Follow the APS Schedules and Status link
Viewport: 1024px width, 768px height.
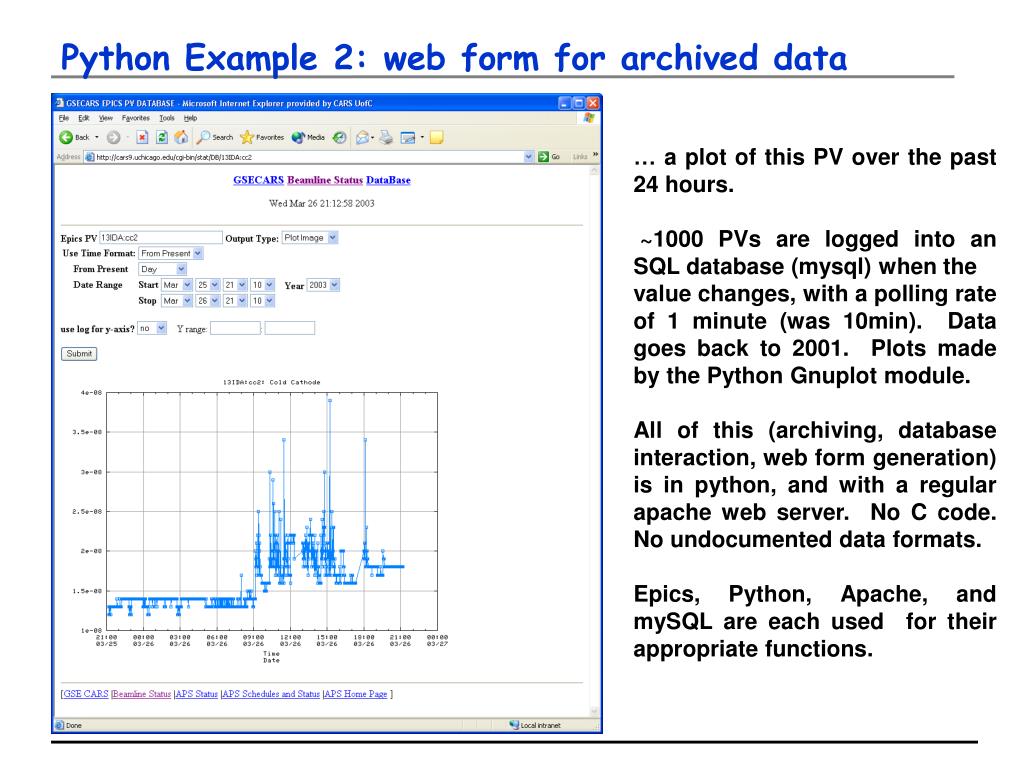[271, 694]
